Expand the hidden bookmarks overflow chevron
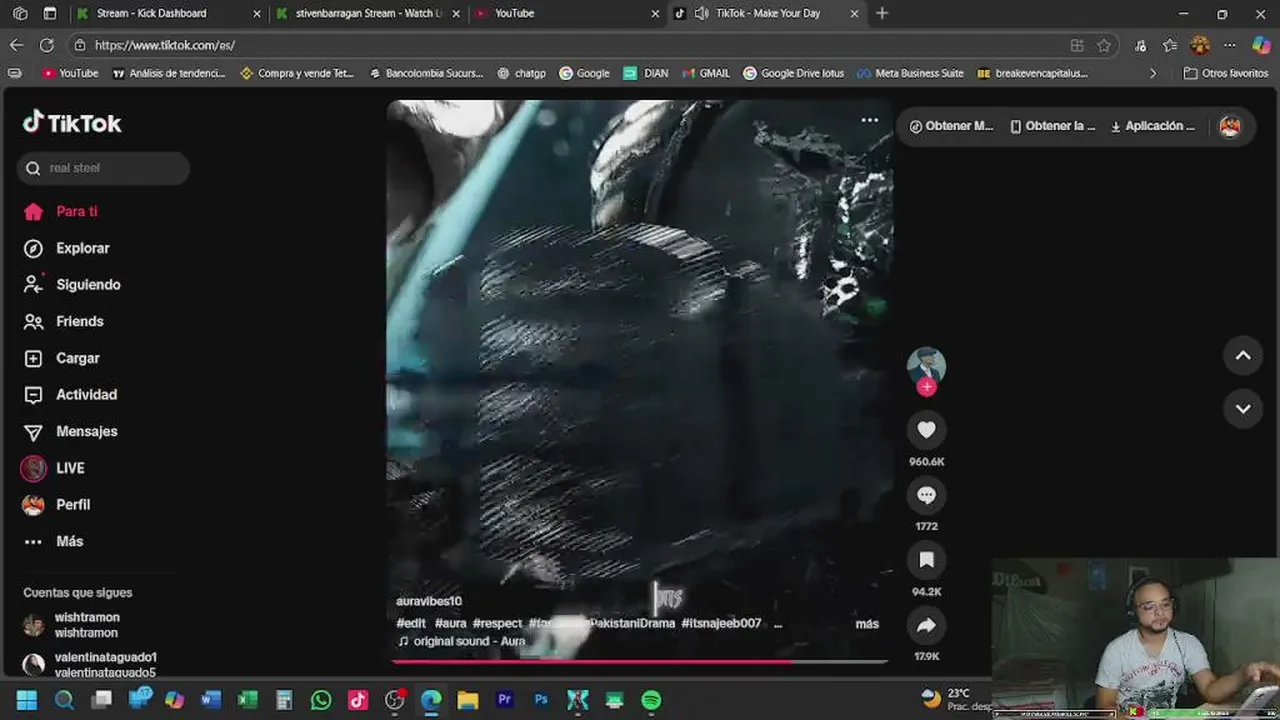The width and height of the screenshot is (1280, 720). (1152, 73)
